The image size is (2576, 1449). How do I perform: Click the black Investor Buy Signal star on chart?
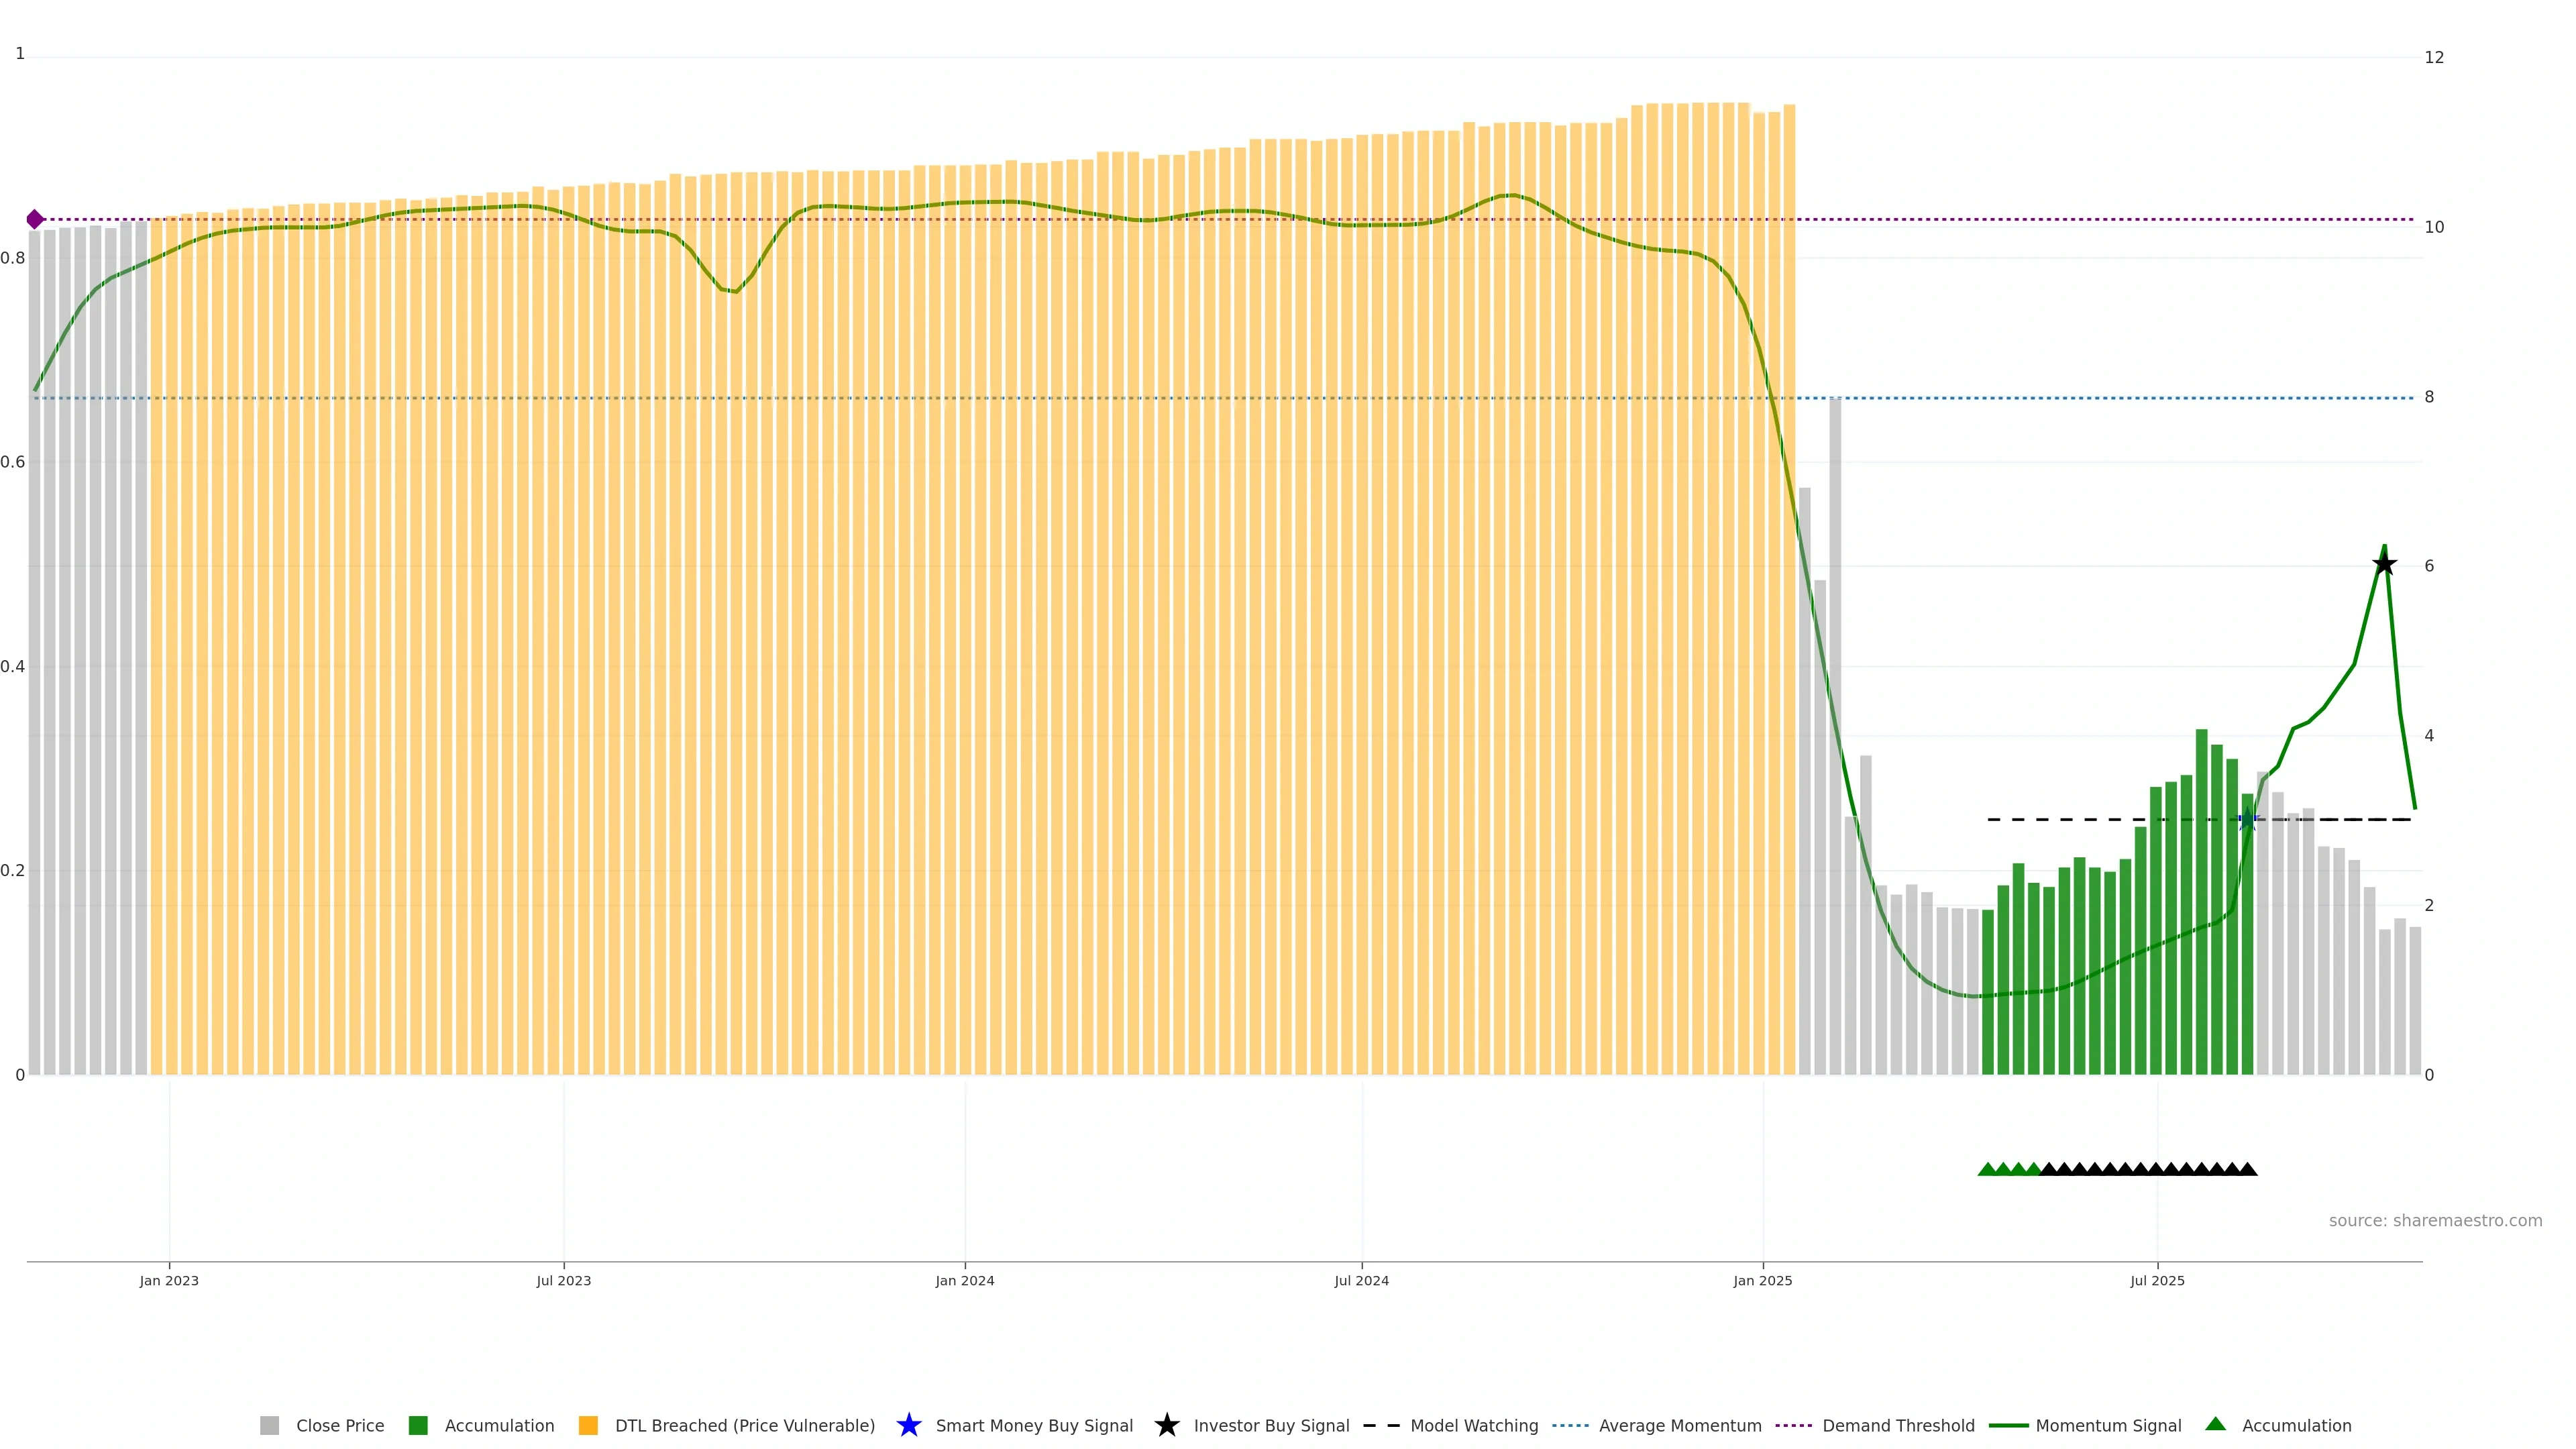point(2384,564)
